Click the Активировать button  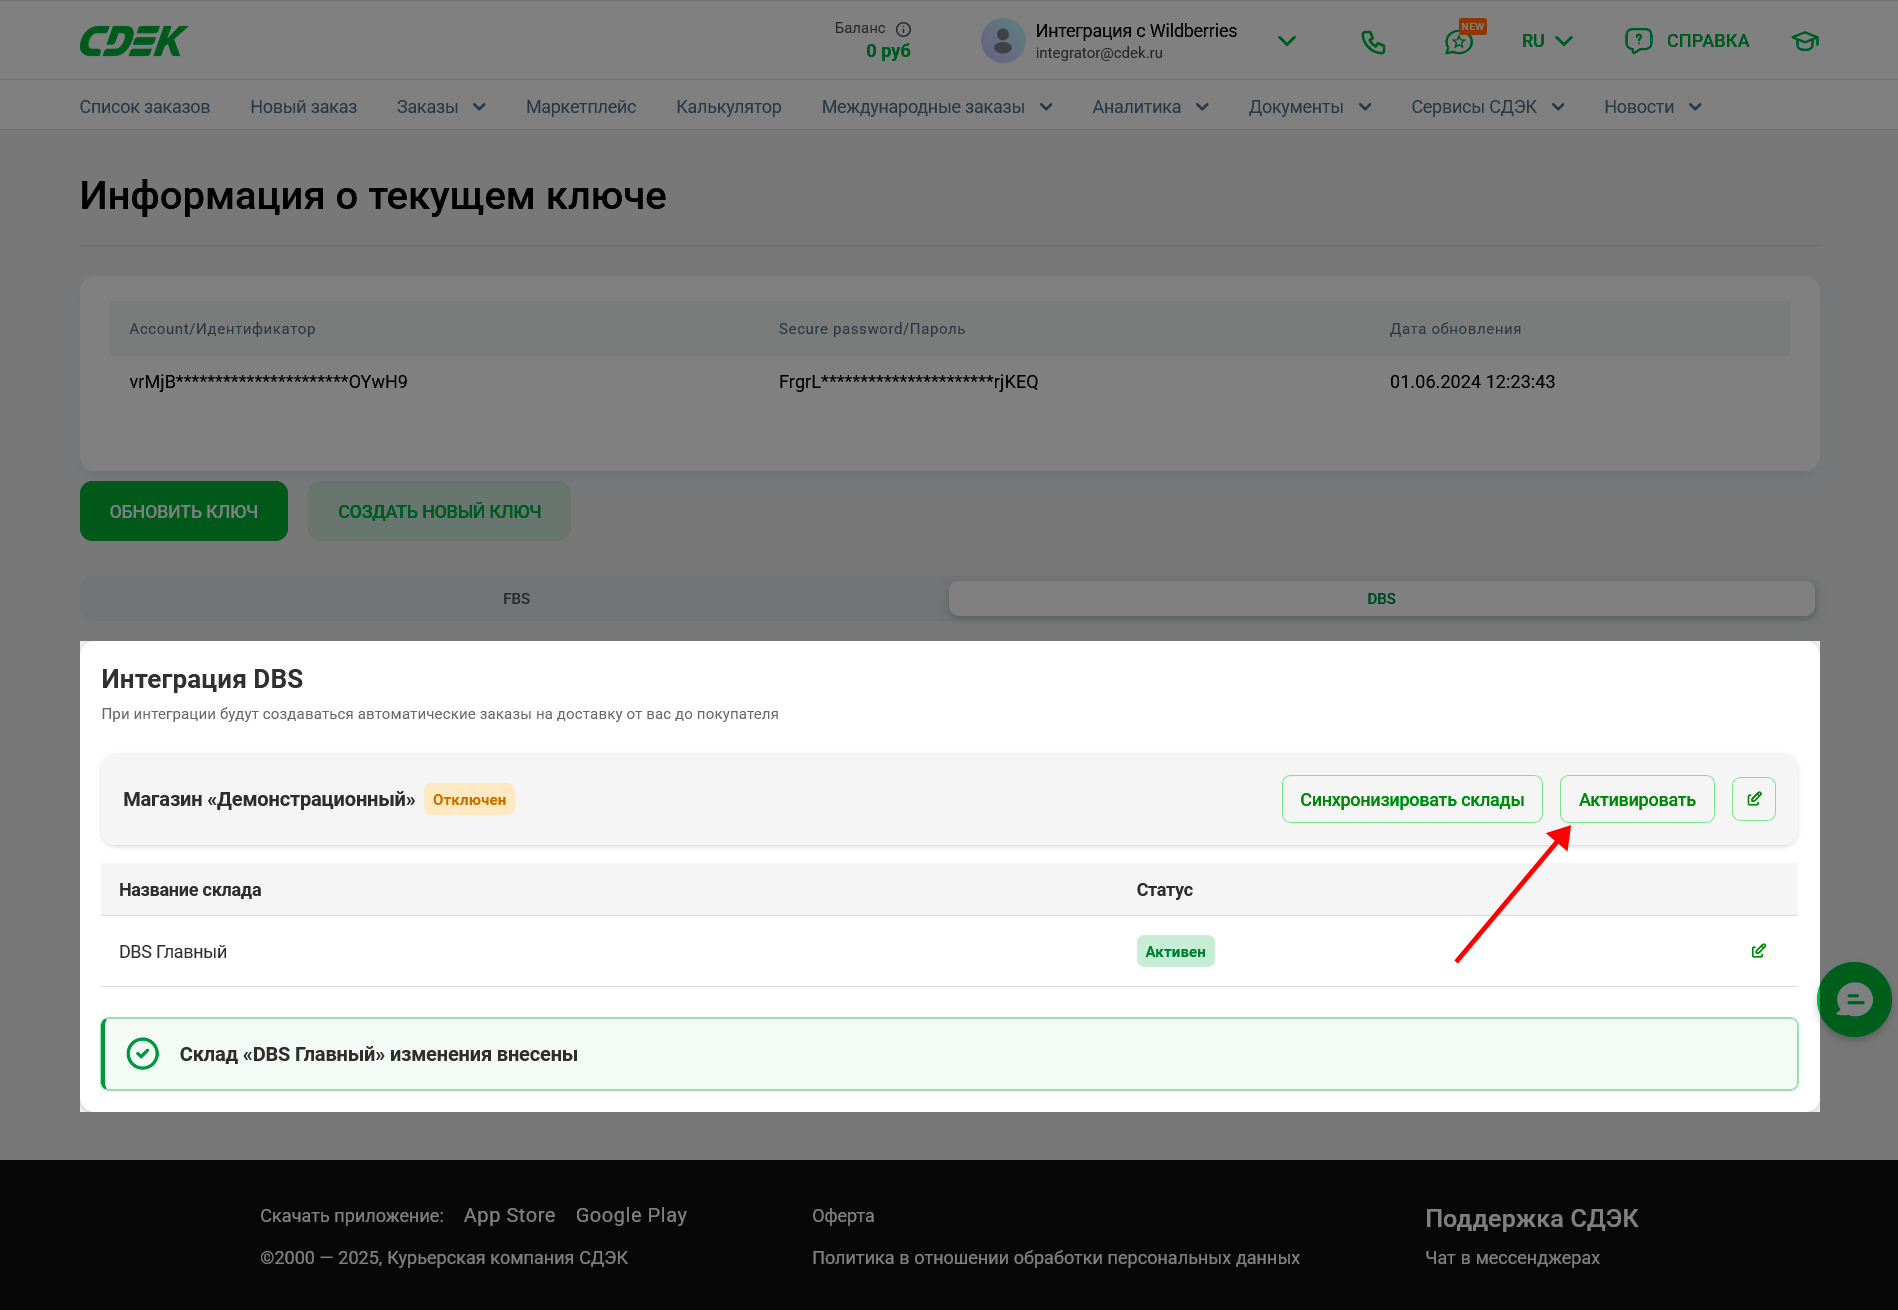tap(1637, 800)
